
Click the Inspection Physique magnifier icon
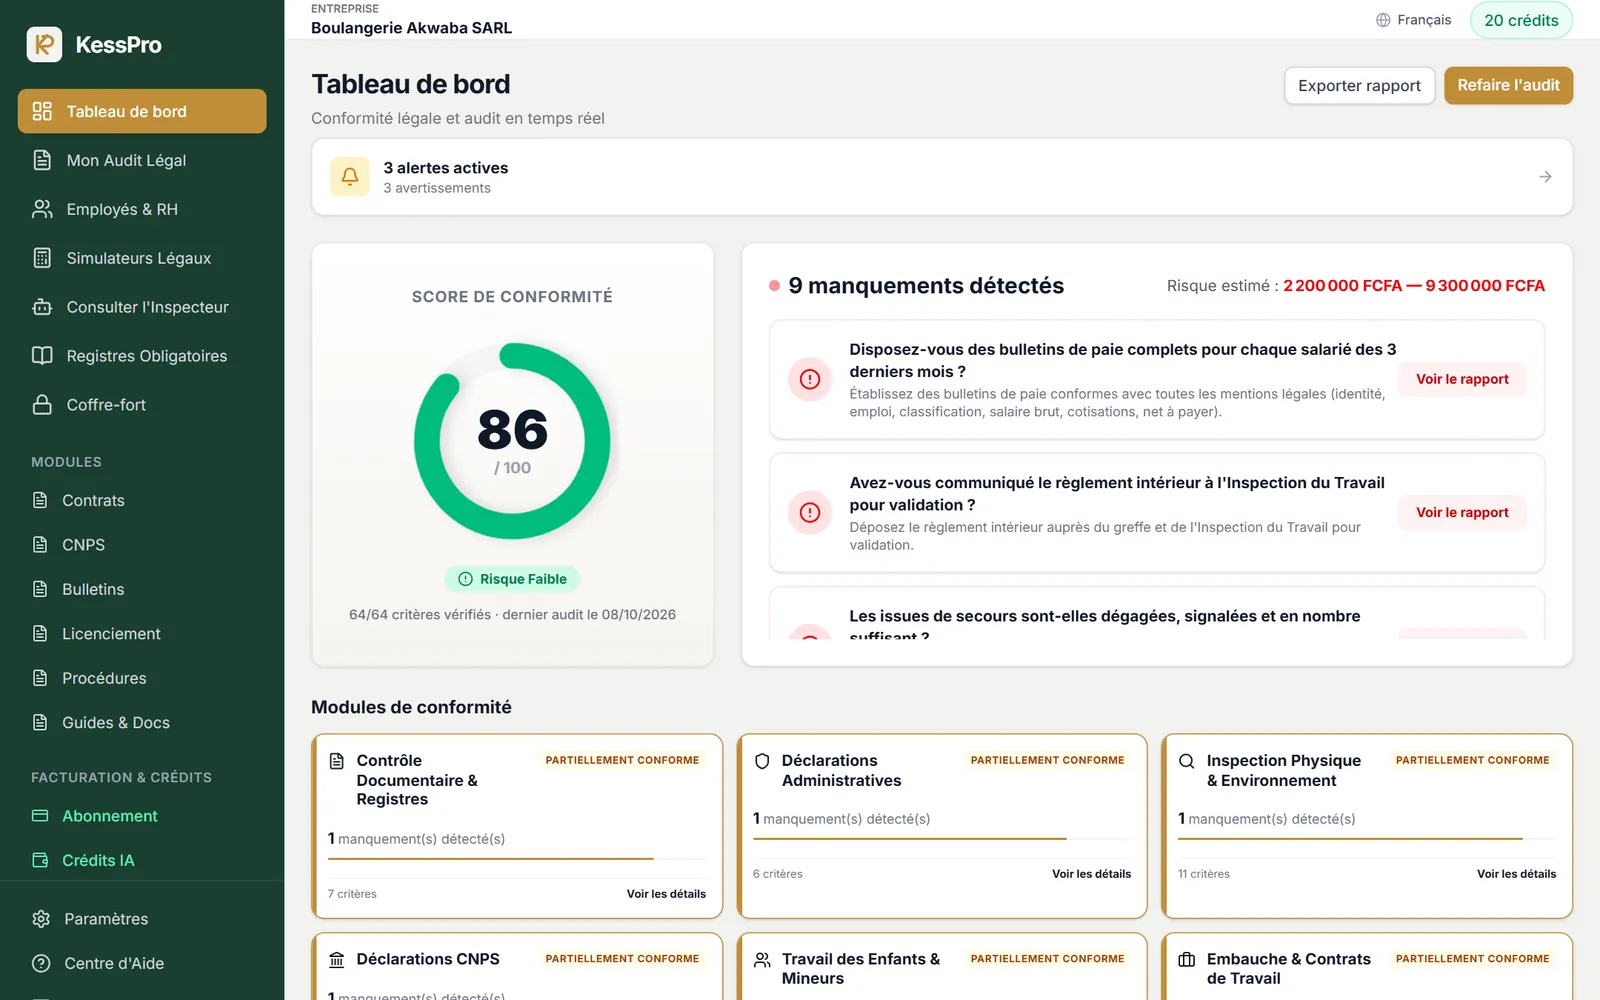1187,761
